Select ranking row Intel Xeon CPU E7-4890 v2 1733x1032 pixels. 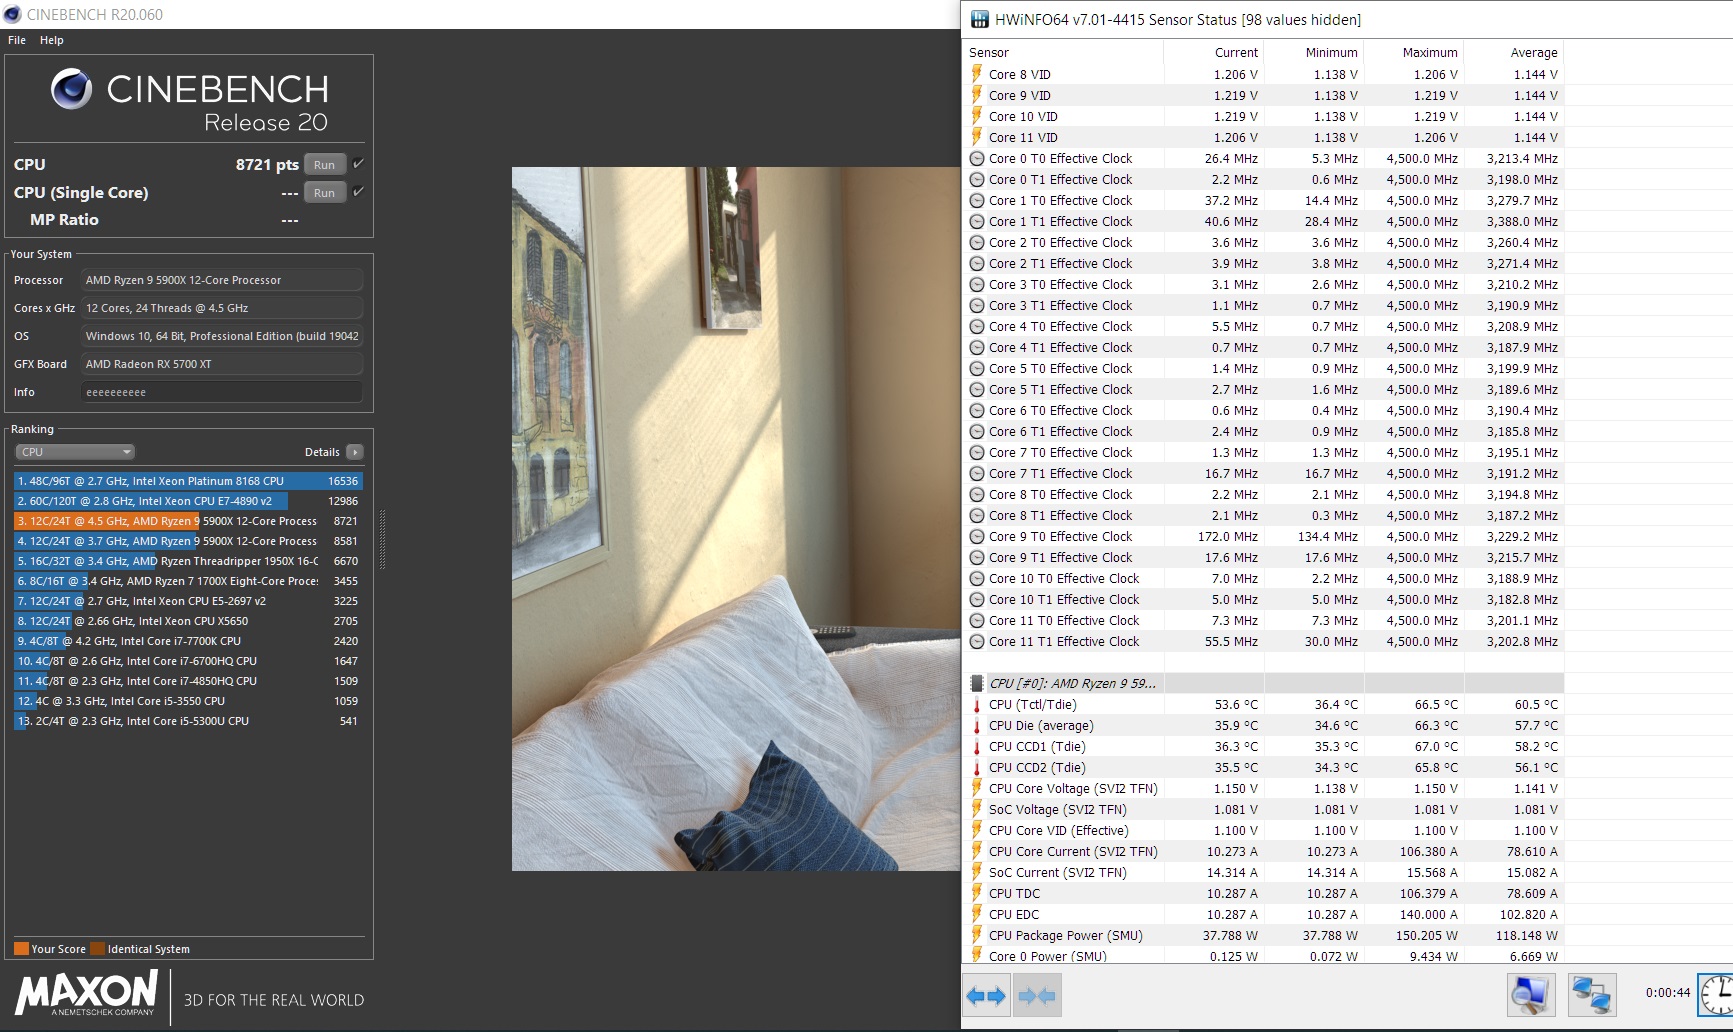tap(188, 501)
